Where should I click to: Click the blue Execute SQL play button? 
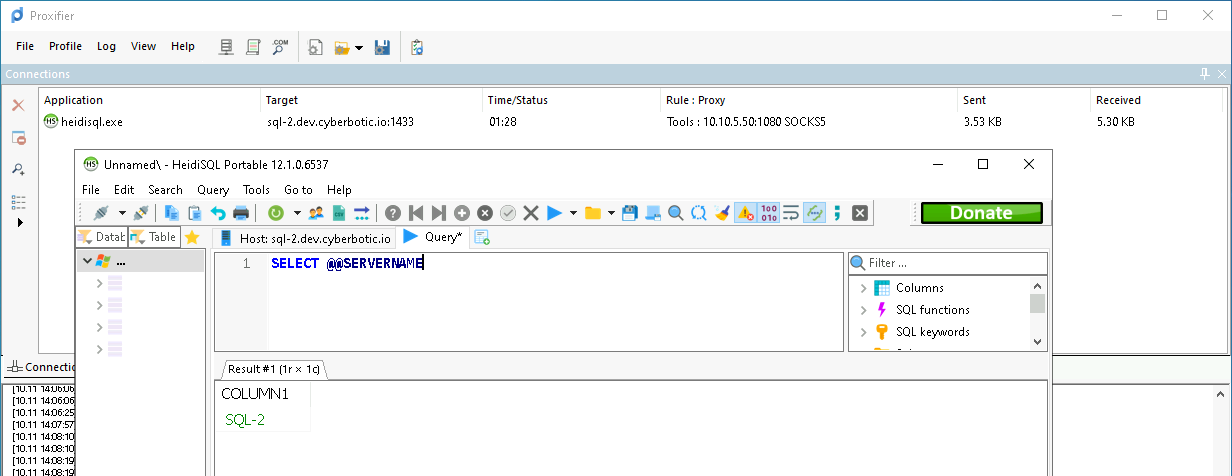tap(554, 213)
